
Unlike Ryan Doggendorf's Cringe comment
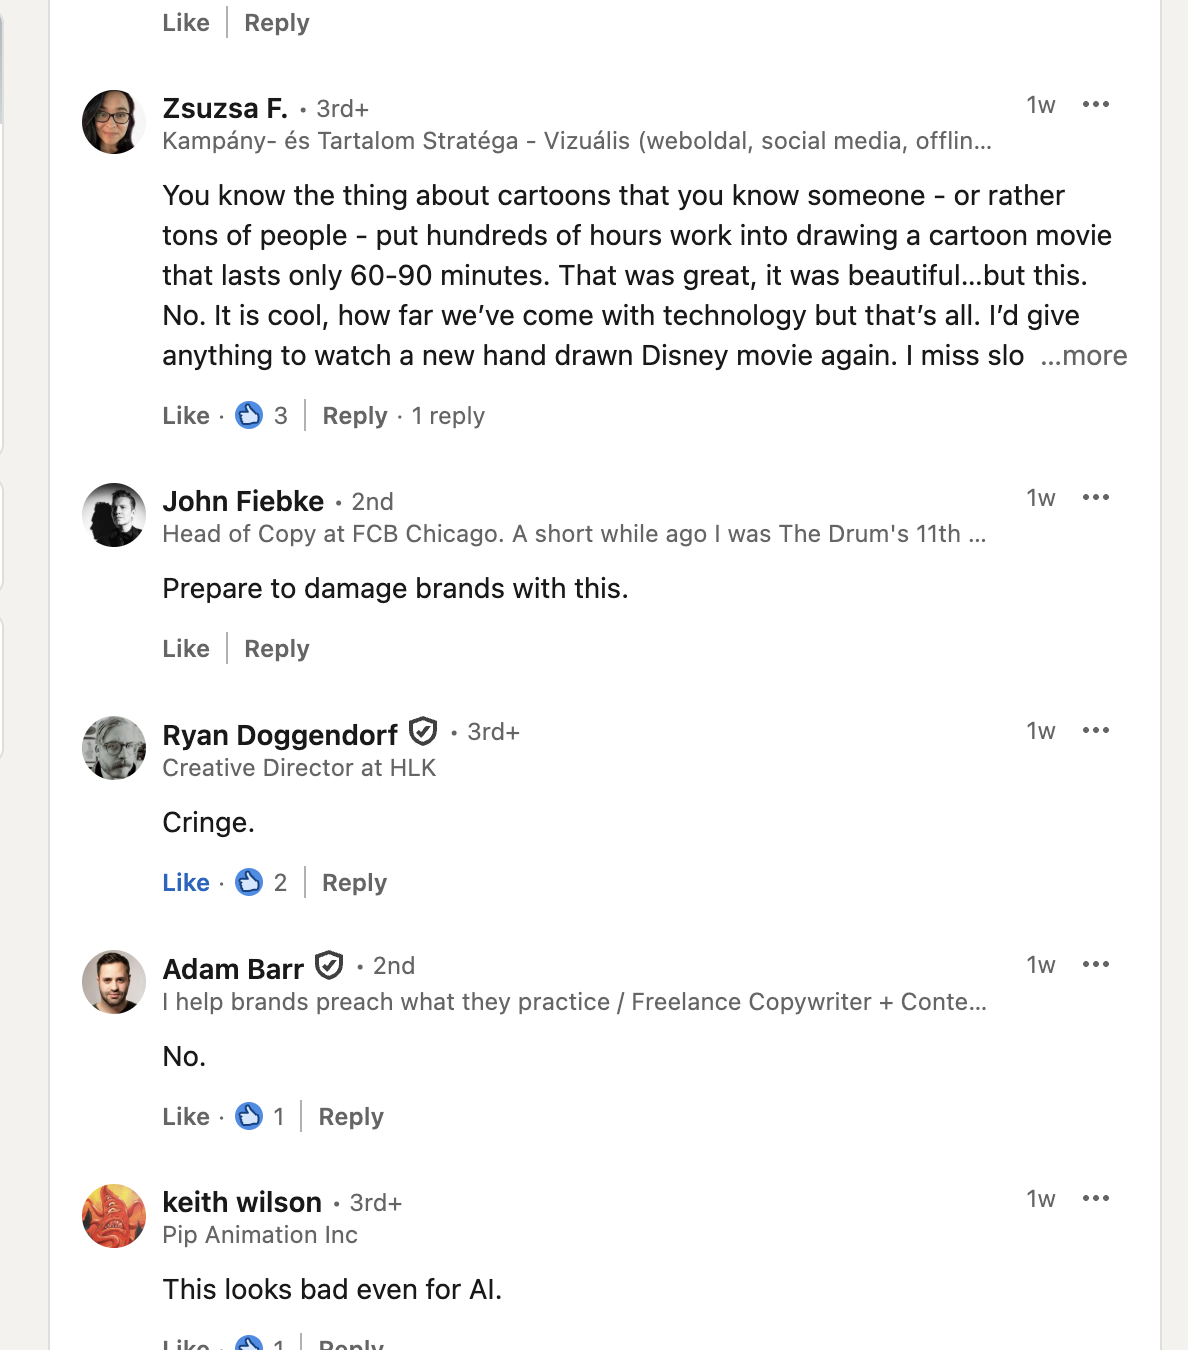pos(186,883)
